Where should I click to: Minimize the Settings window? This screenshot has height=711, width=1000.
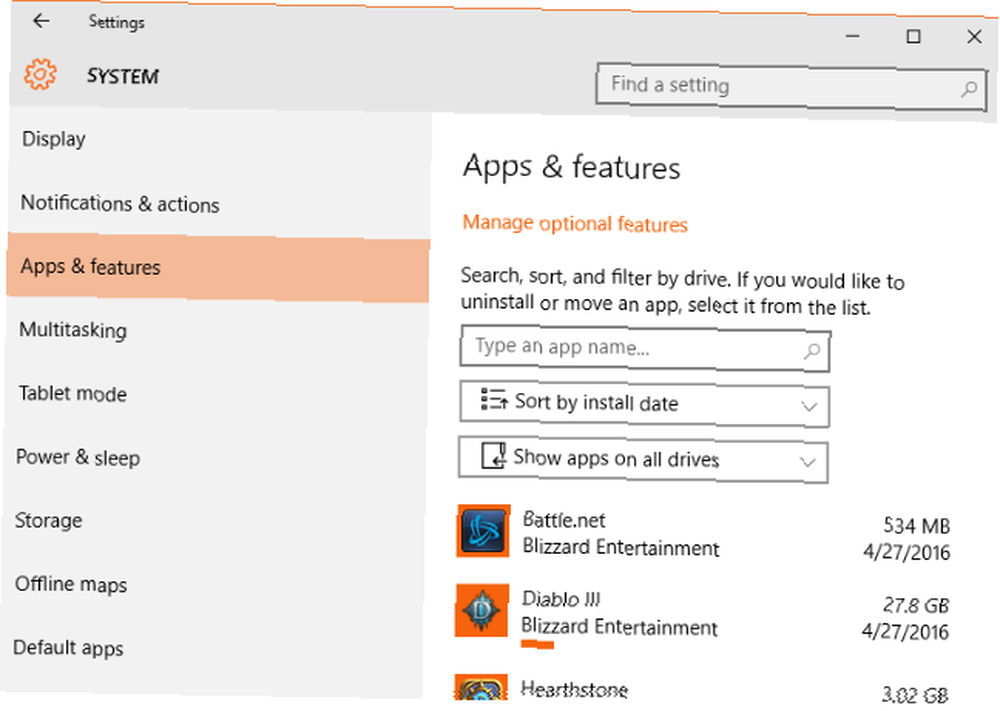[x=853, y=36]
